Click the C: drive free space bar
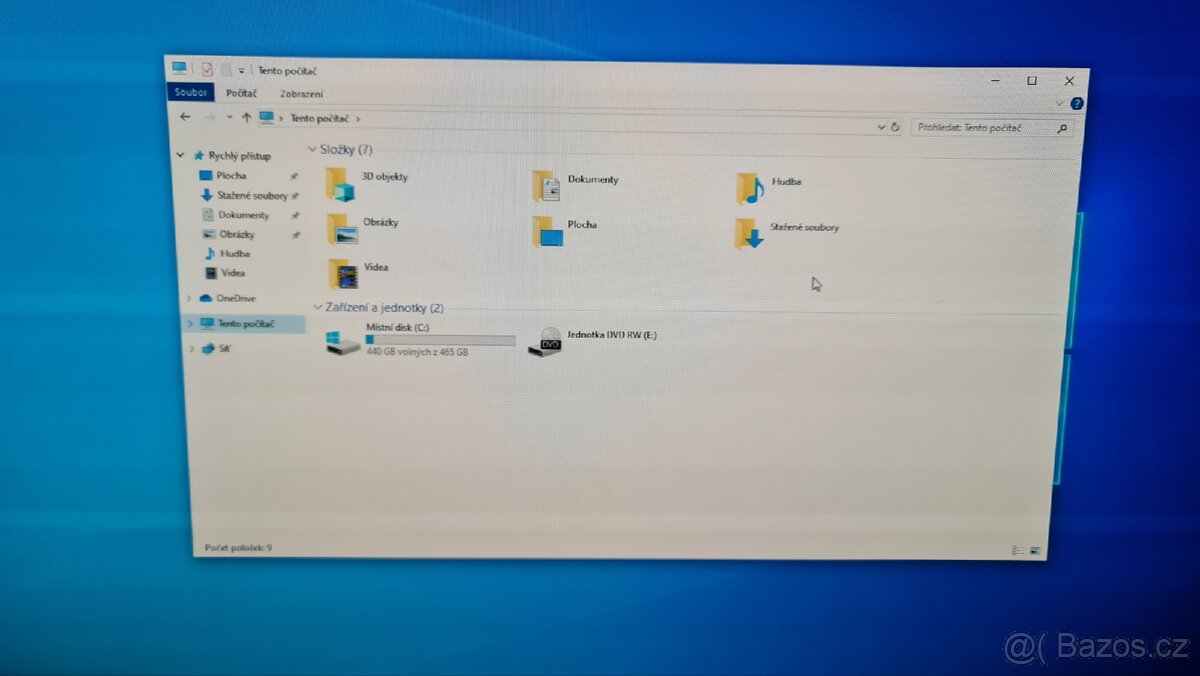1200x676 pixels. click(440, 339)
